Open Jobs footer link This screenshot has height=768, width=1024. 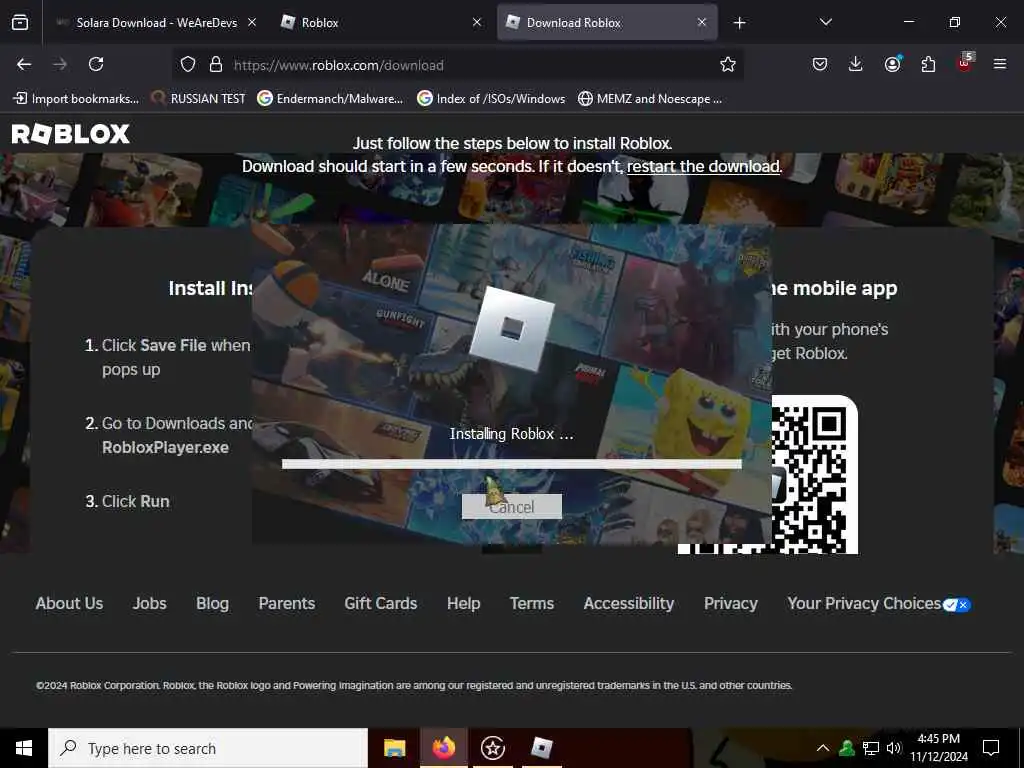tap(150, 603)
